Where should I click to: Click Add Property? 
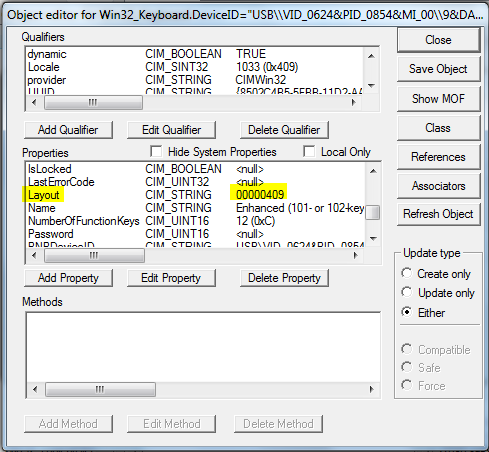(68, 278)
